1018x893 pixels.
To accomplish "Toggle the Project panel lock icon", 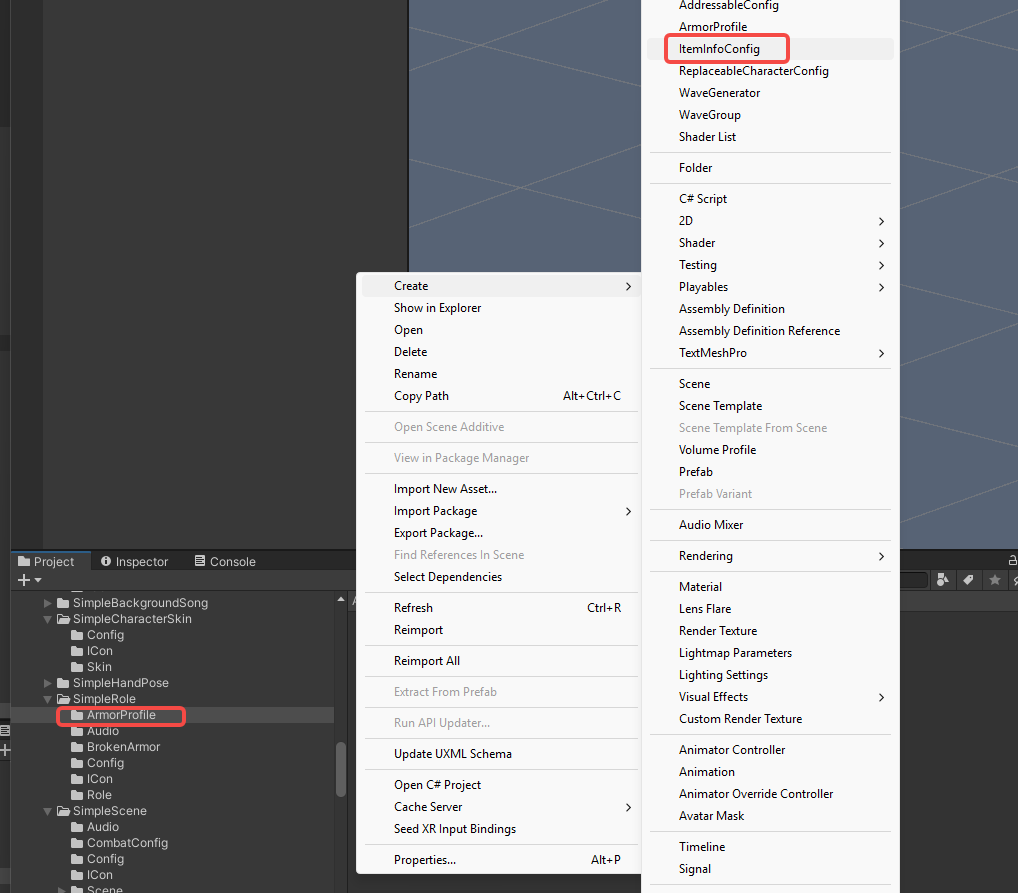I will pos(1012,560).
